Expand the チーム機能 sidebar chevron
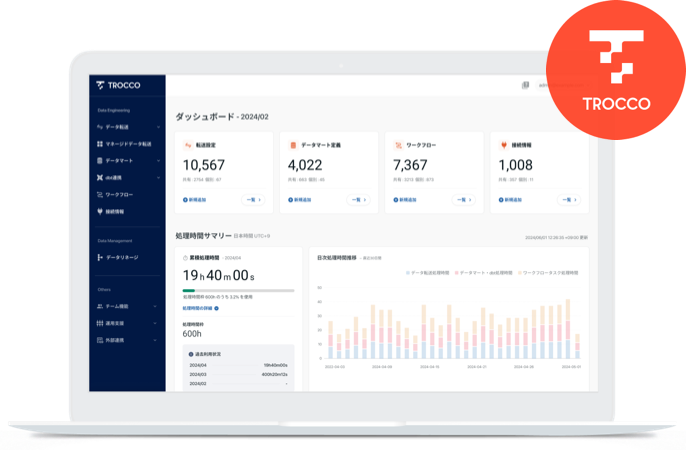 pyautogui.click(x=158, y=306)
